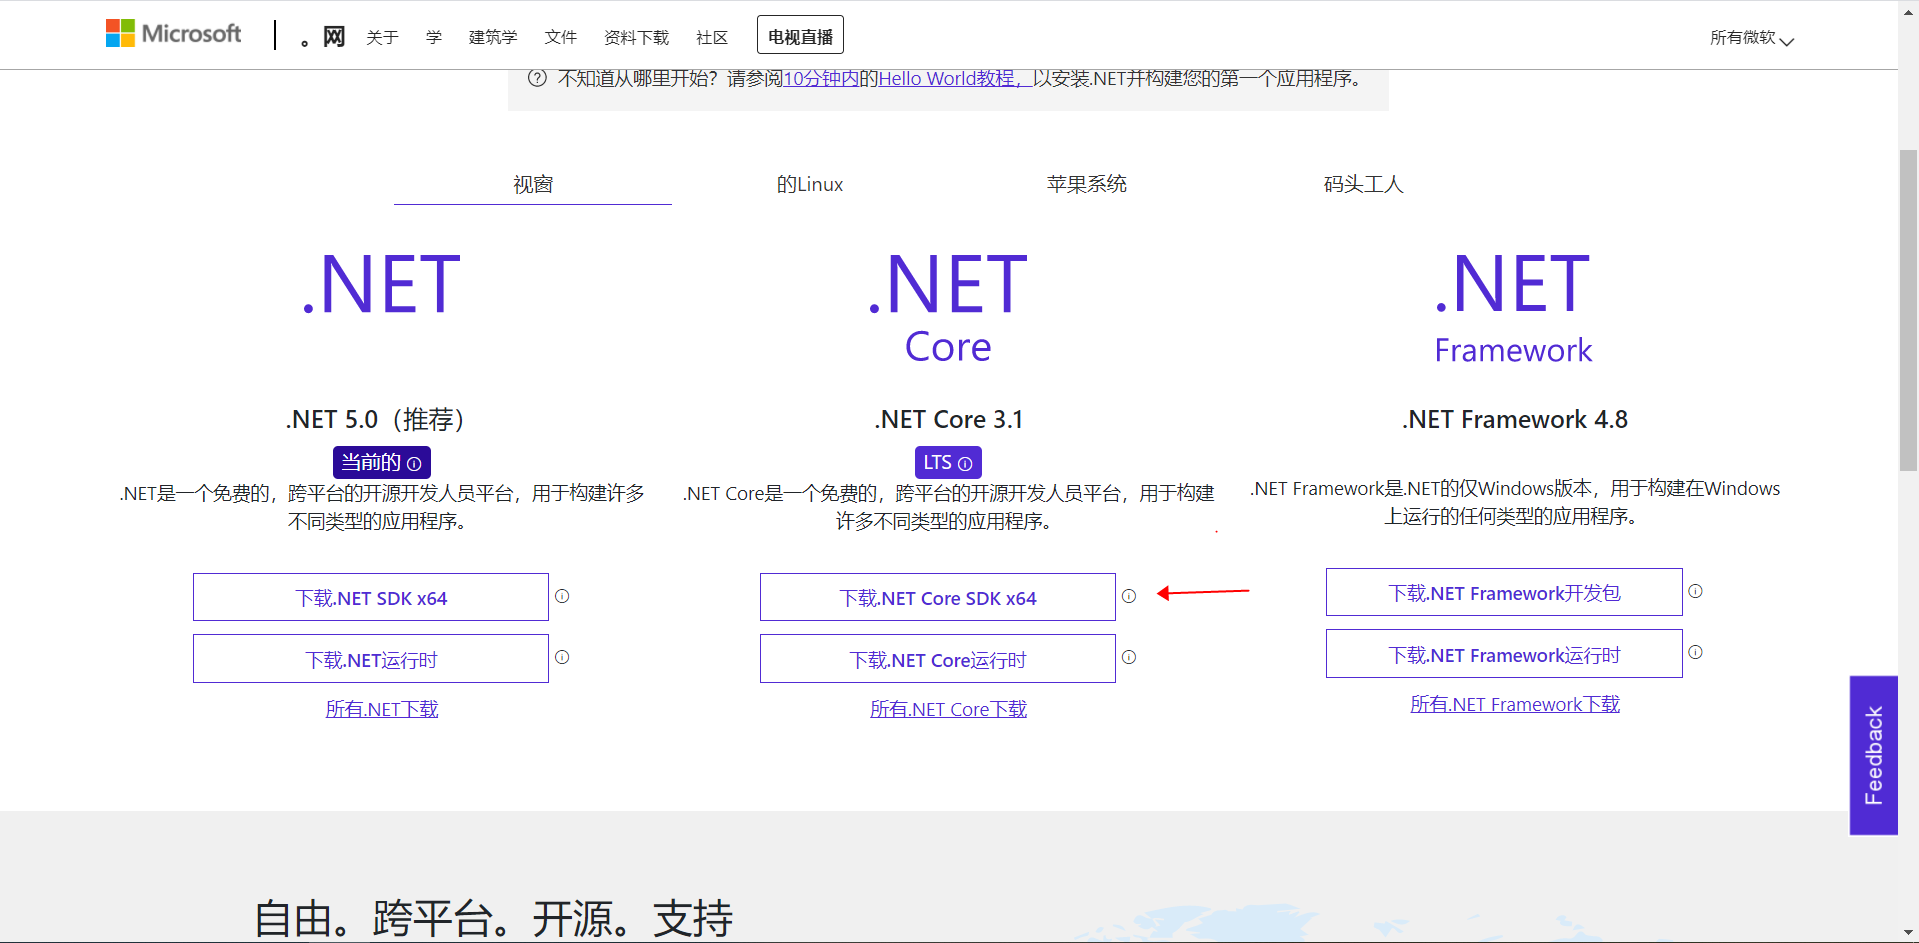Open the 所有微软 dropdown

[x=1751, y=38]
